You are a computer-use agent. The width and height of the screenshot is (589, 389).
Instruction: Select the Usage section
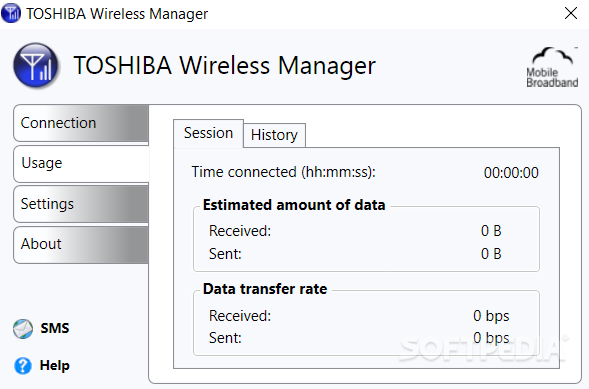(81, 163)
